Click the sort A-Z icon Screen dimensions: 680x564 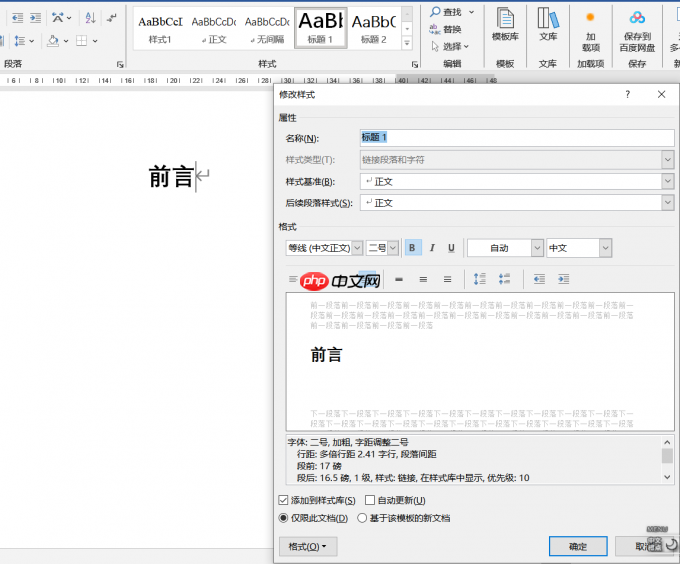click(x=90, y=18)
